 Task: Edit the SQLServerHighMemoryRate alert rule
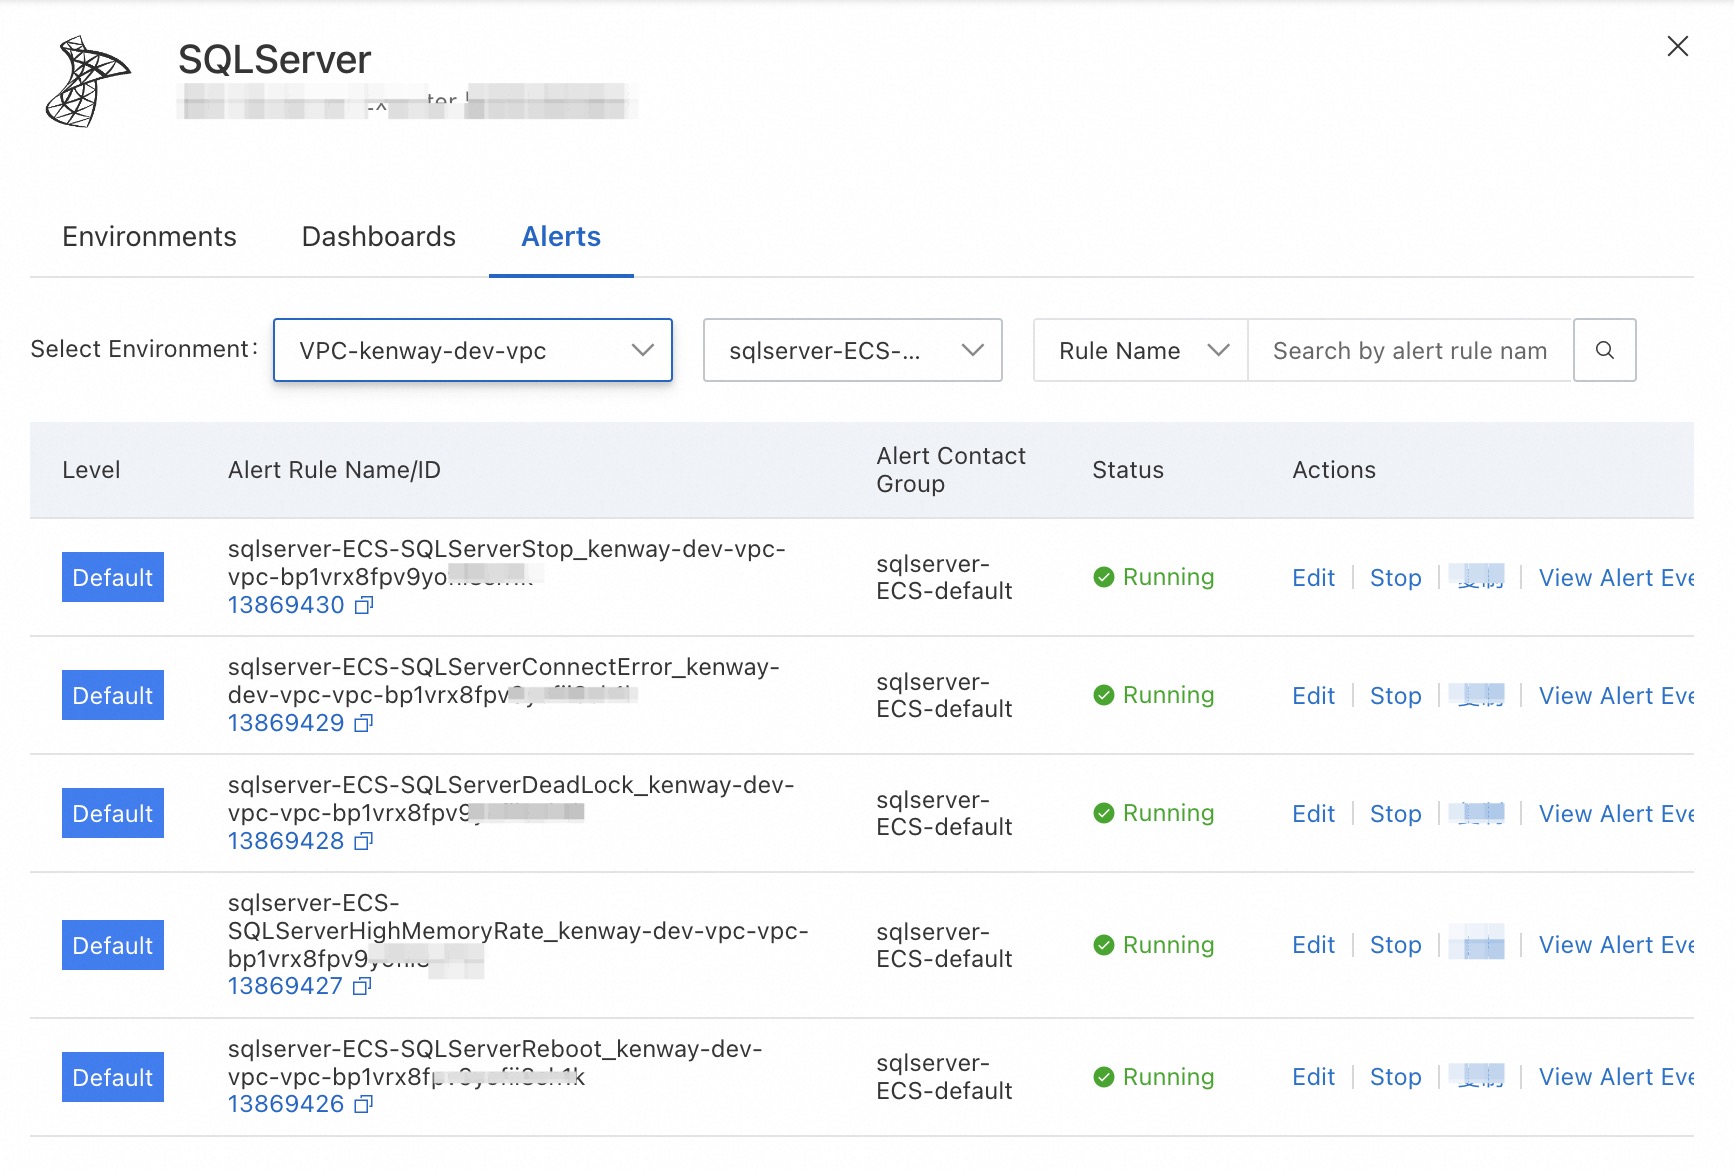(1314, 945)
